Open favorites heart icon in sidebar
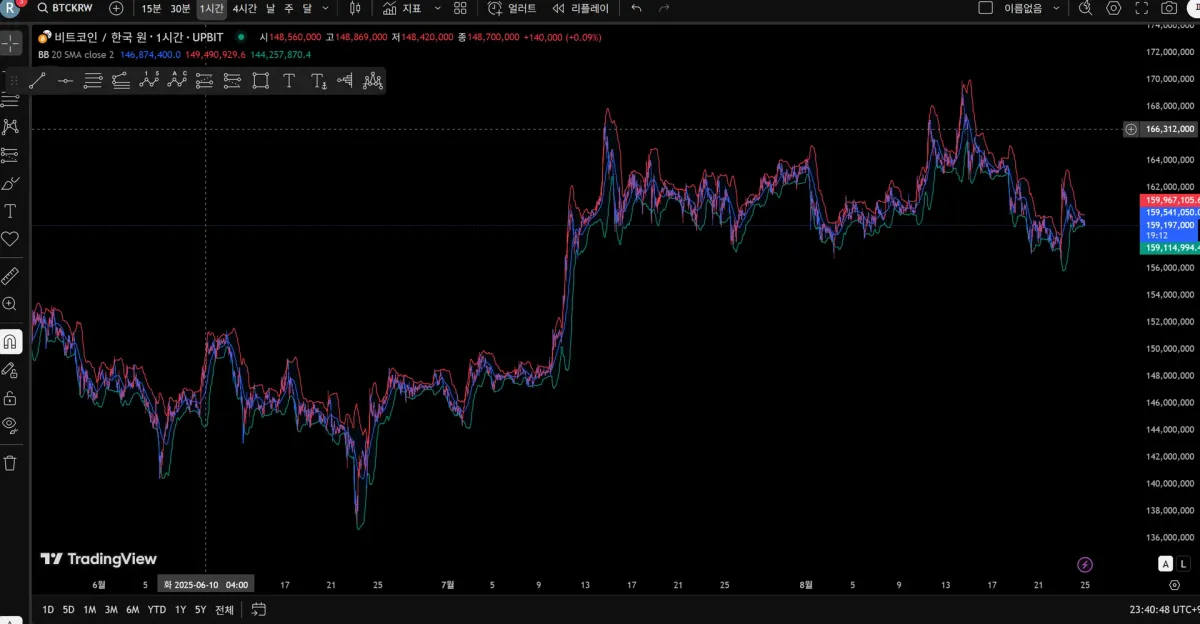This screenshot has width=1200, height=624. click(x=10, y=239)
